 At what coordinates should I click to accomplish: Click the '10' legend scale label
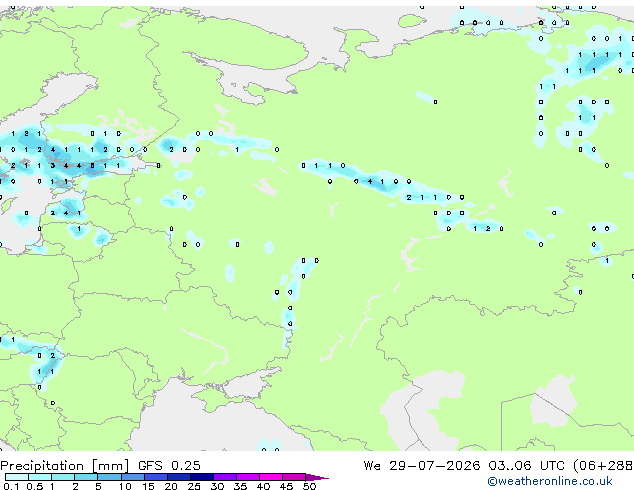coord(125,486)
